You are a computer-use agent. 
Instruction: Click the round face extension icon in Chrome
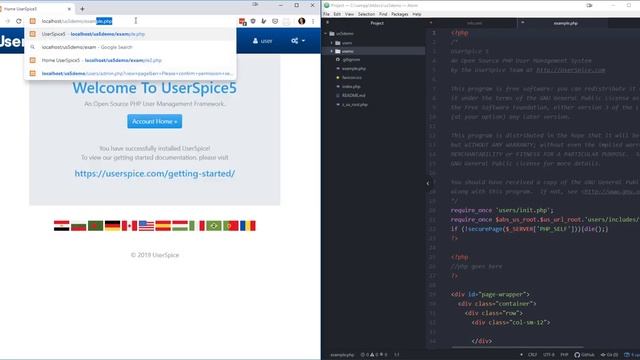tap(275, 21)
